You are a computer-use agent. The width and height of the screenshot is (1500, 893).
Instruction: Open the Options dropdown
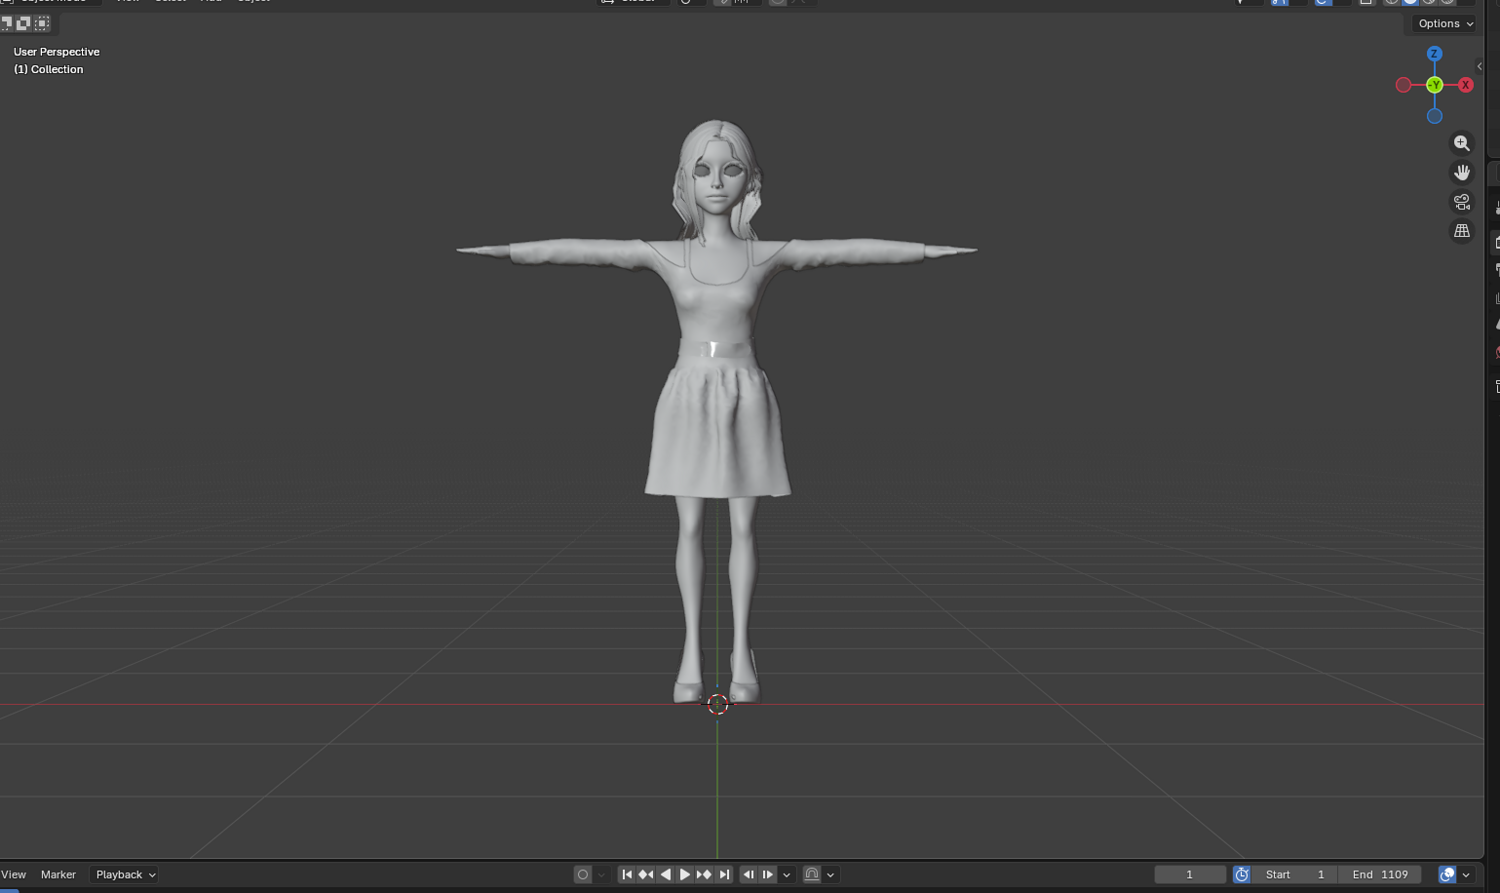(x=1446, y=24)
